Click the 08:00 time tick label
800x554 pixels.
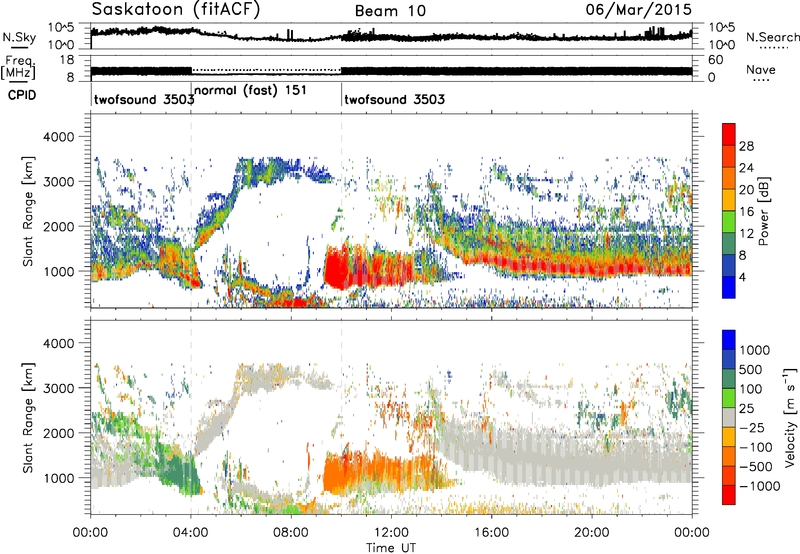tap(291, 533)
